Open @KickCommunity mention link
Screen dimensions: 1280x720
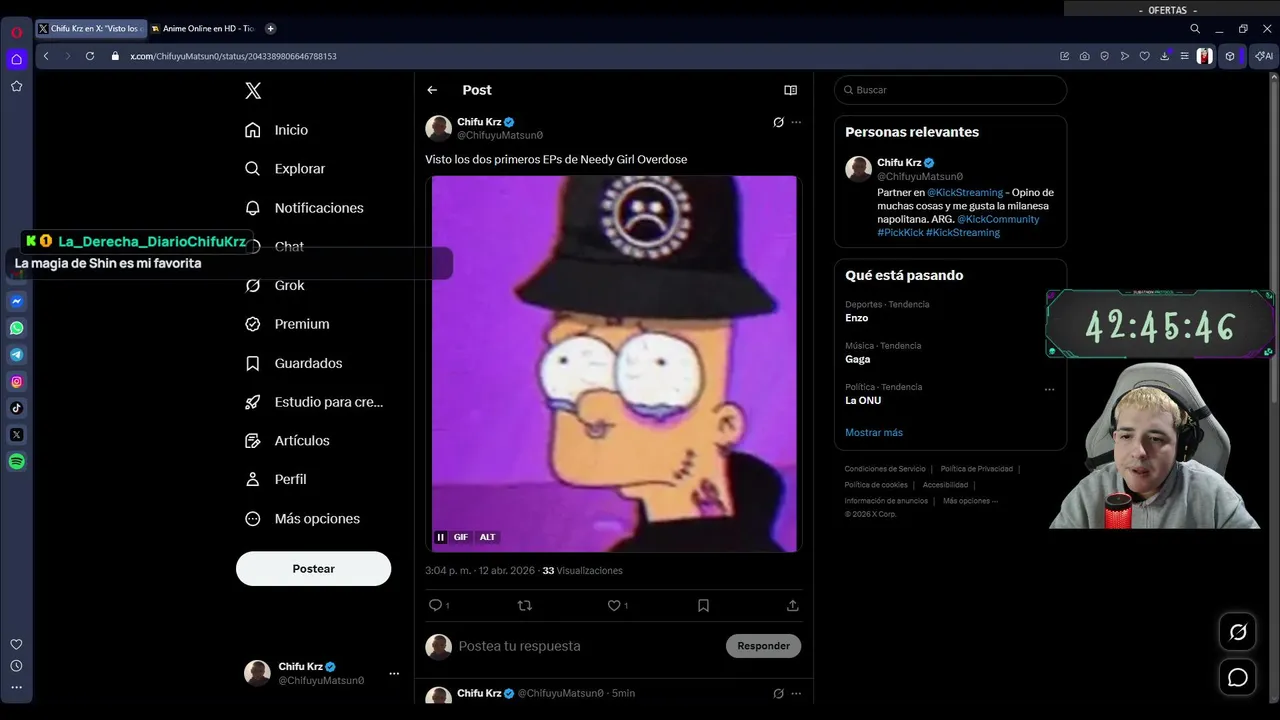tap(998, 219)
